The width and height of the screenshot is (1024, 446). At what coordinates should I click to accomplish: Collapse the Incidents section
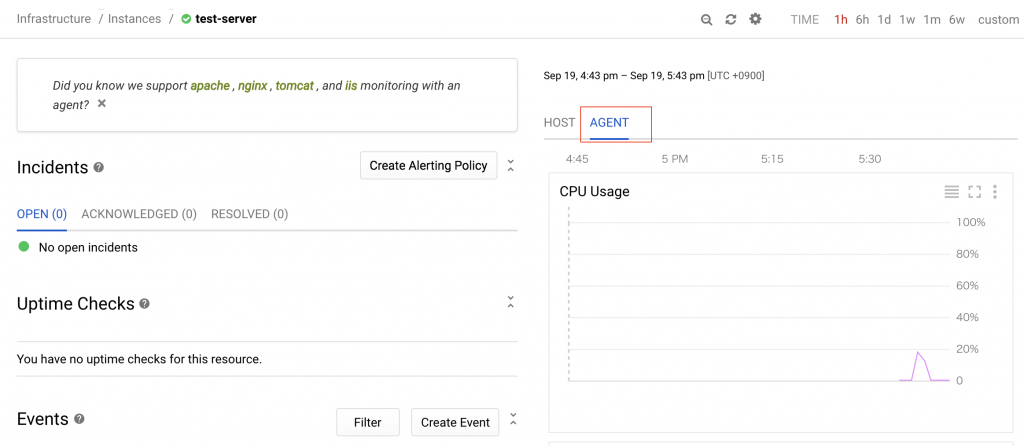pos(510,166)
